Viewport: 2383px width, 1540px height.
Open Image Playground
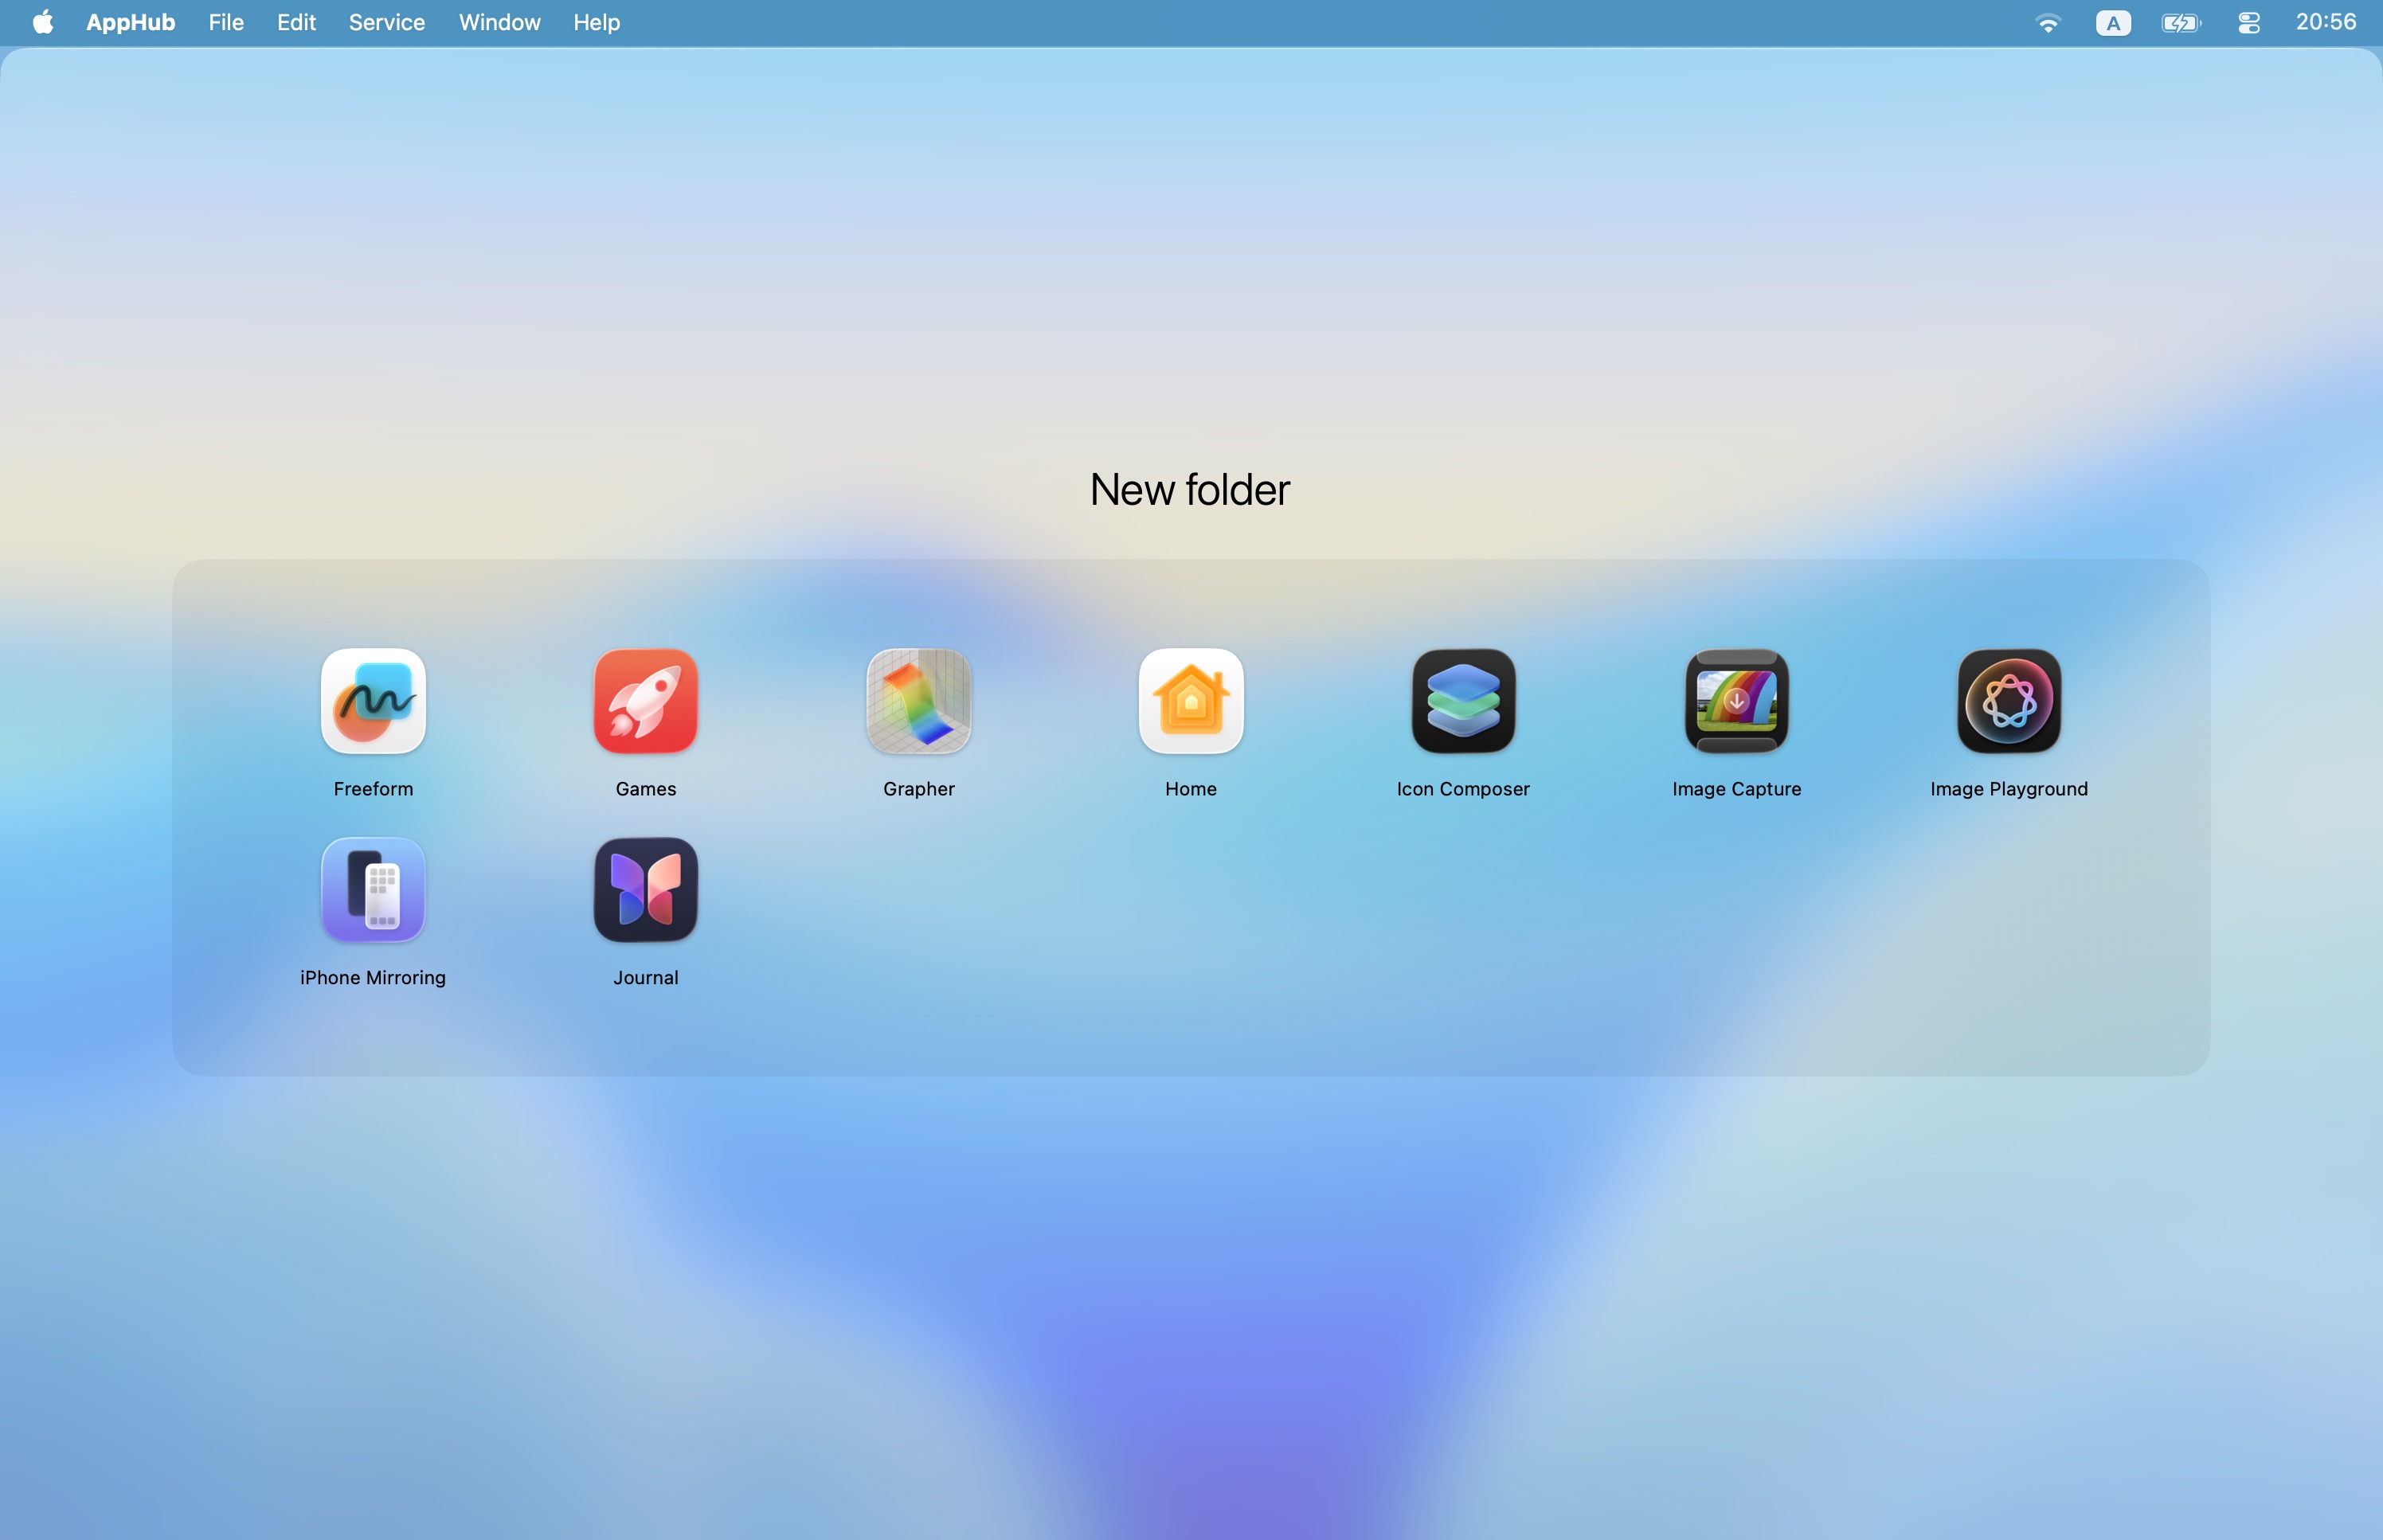click(2008, 700)
